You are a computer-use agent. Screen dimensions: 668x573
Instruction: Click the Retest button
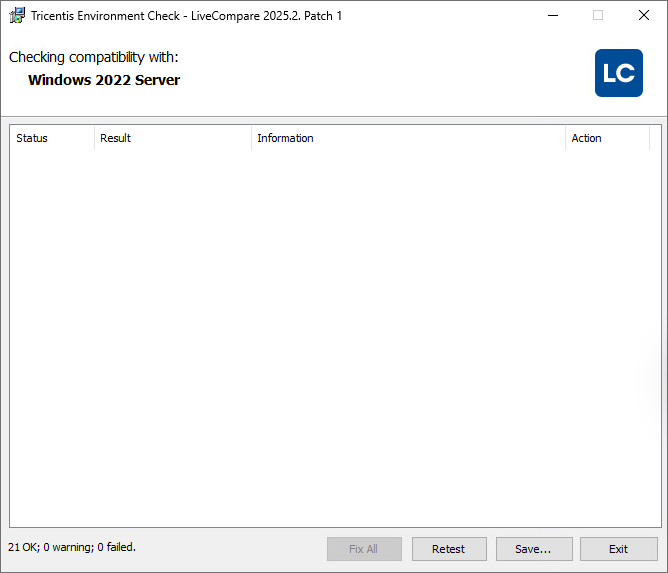click(449, 549)
